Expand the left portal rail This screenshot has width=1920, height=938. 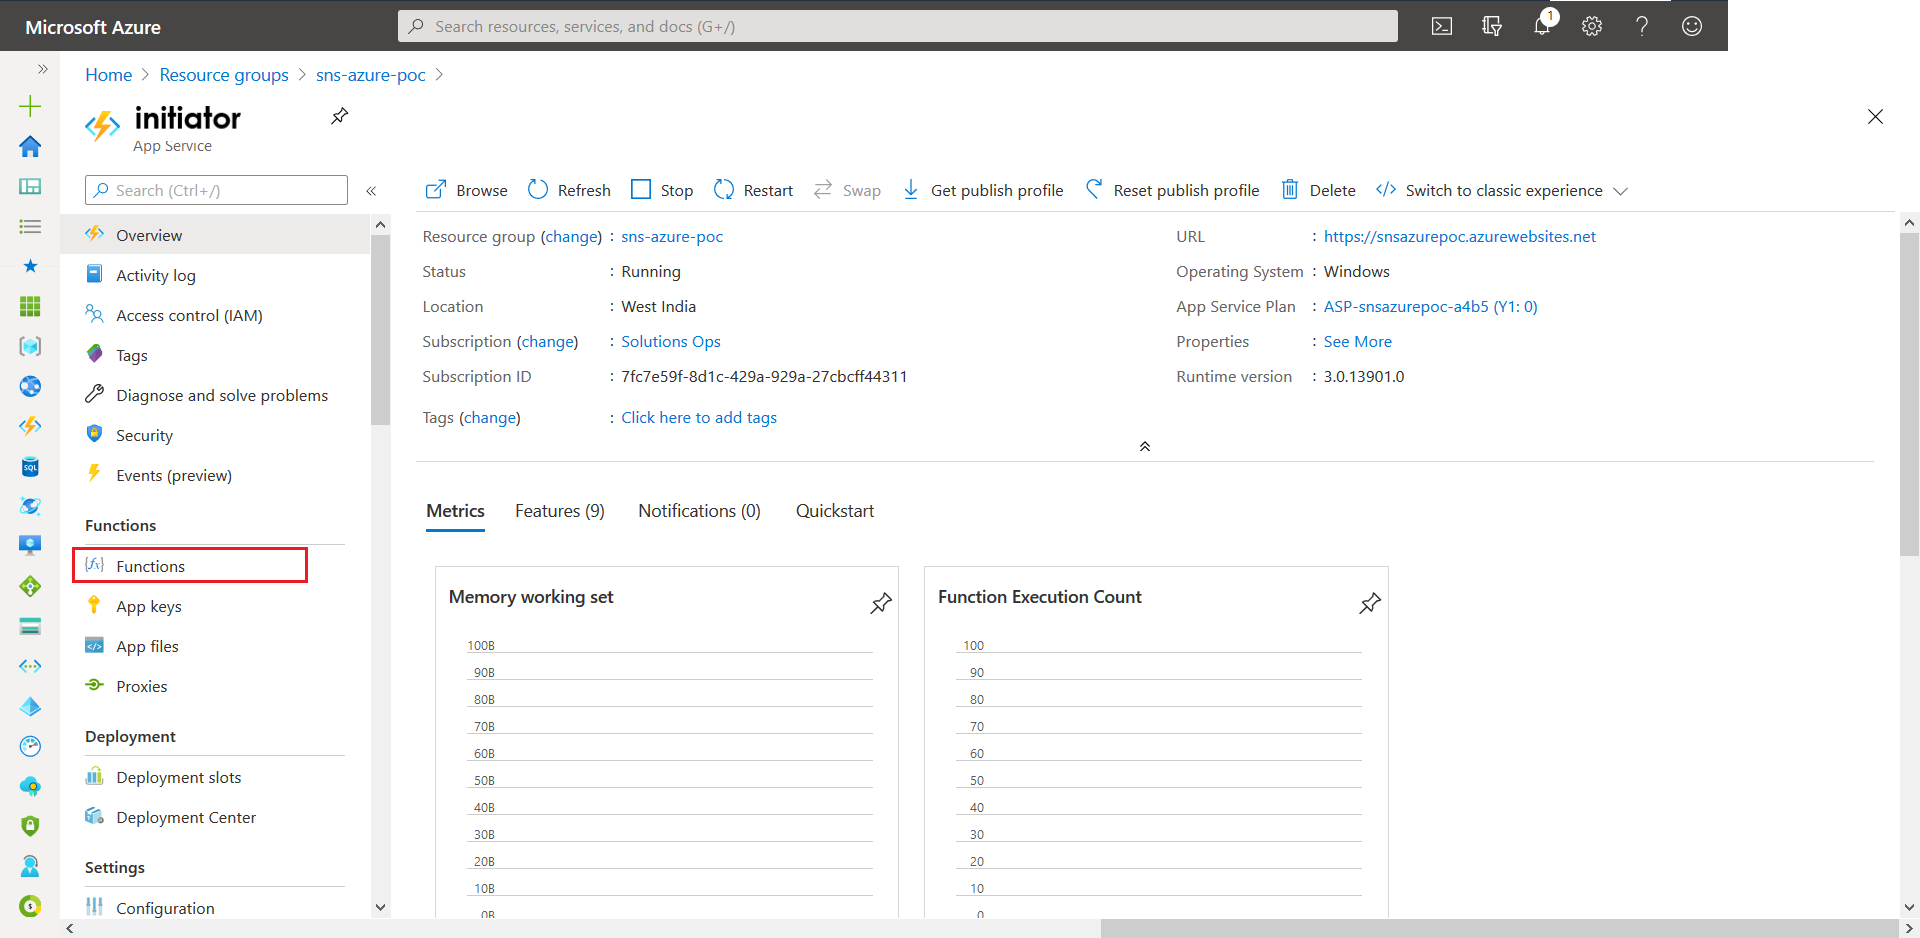point(42,69)
